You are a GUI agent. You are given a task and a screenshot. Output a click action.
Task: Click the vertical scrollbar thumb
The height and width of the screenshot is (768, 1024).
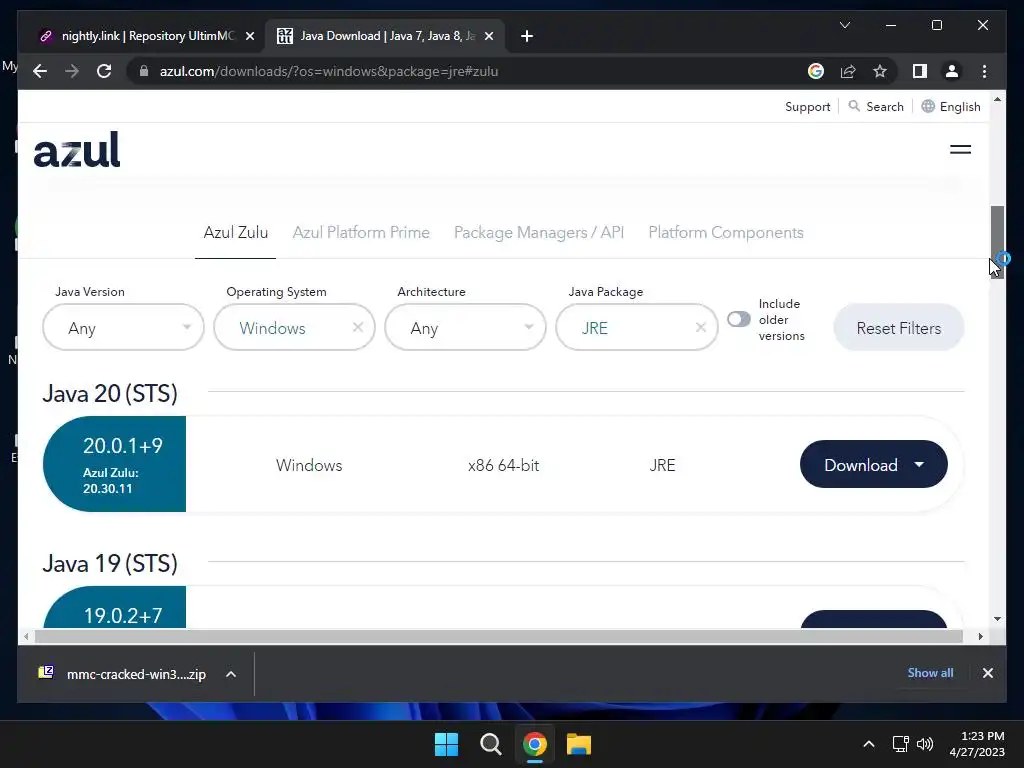(x=997, y=242)
